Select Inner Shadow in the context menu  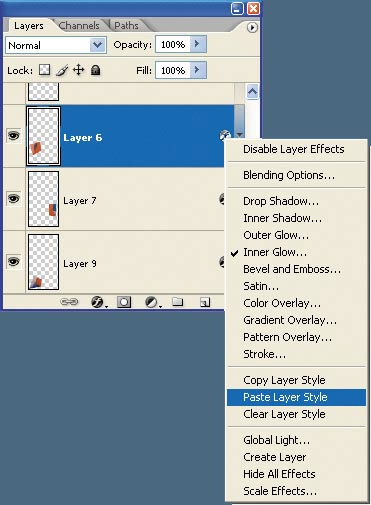coord(296,218)
